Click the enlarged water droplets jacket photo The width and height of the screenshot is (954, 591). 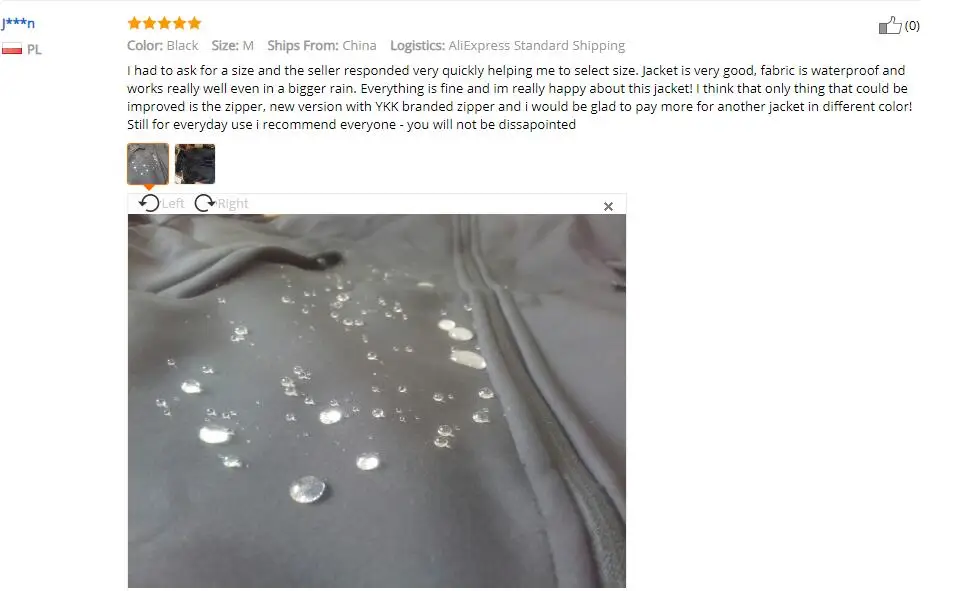pos(377,400)
